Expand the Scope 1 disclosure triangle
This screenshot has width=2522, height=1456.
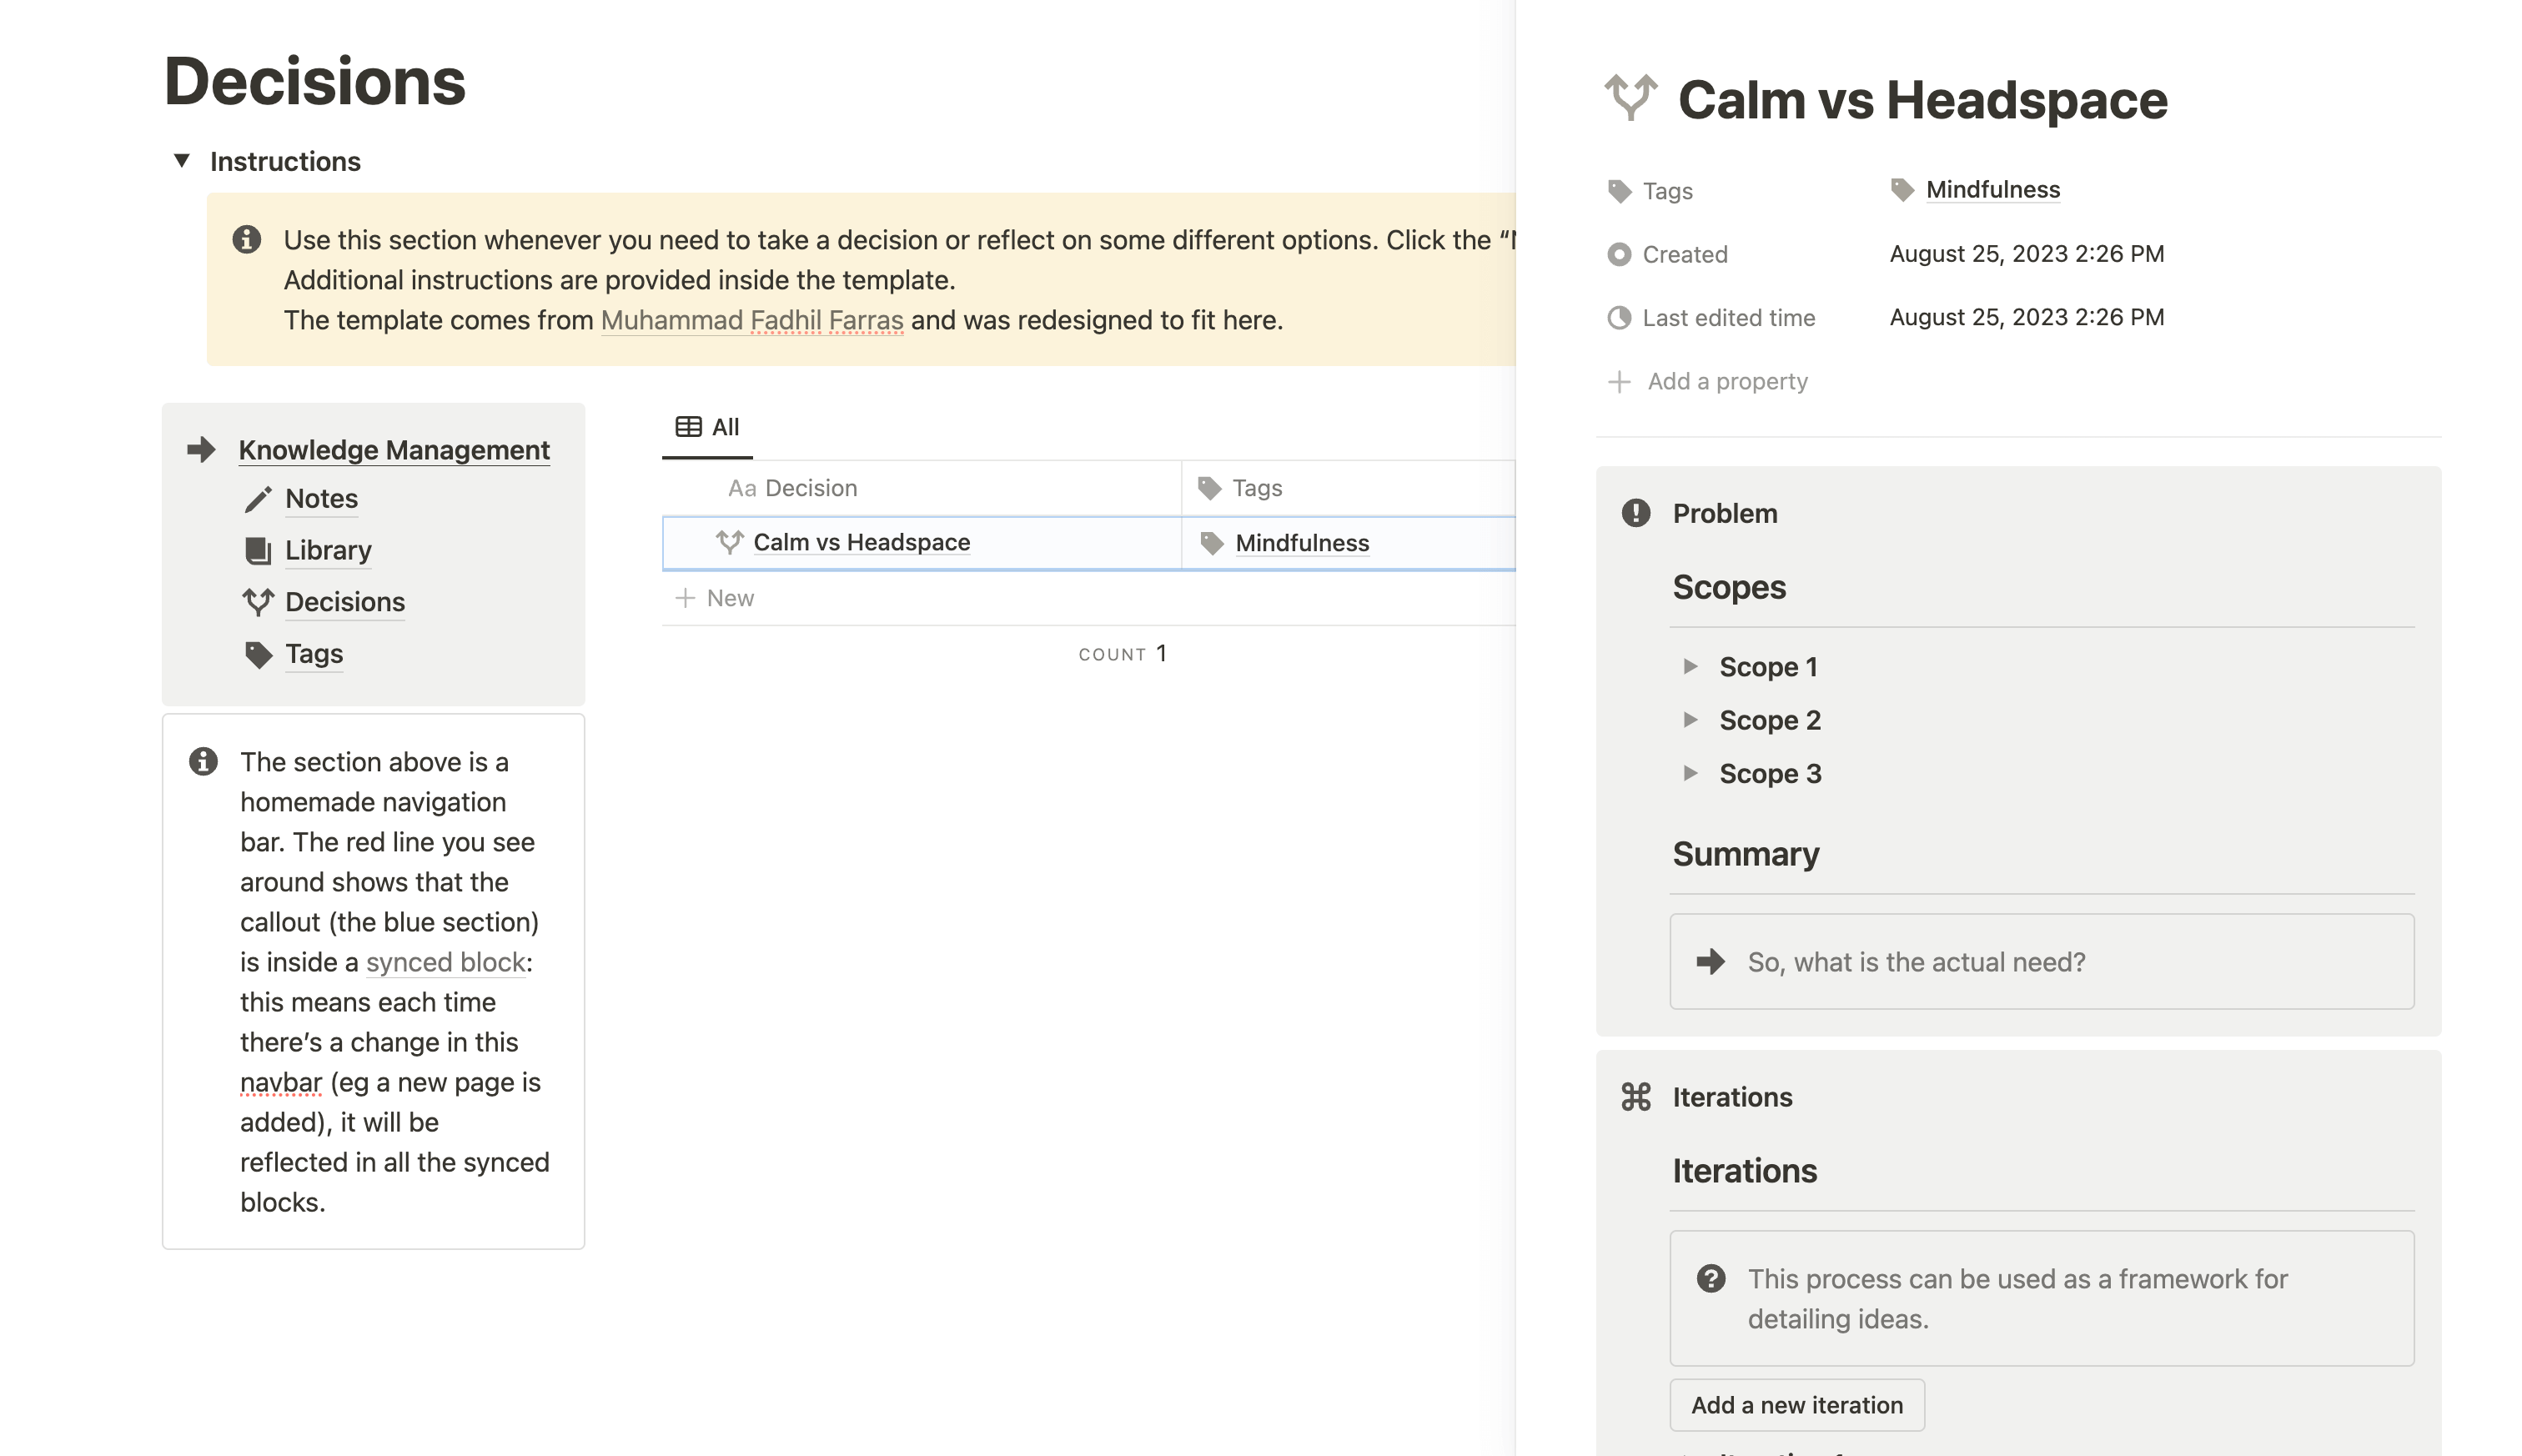click(x=1688, y=665)
